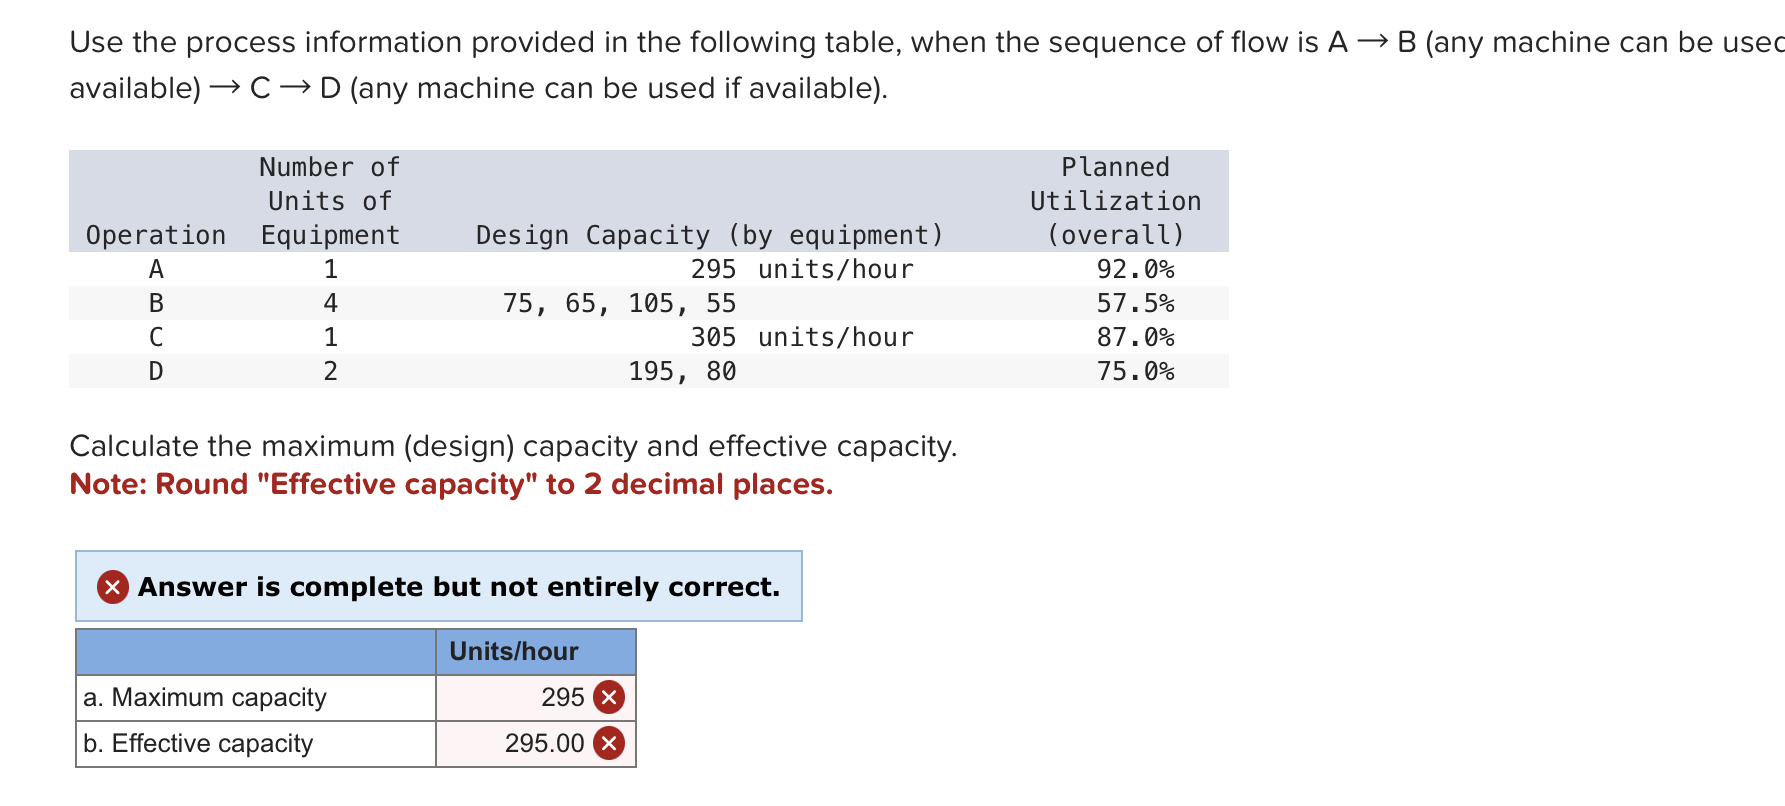Click the 92.0% utilization value
The height and width of the screenshot is (806, 1785).
(x=1137, y=268)
